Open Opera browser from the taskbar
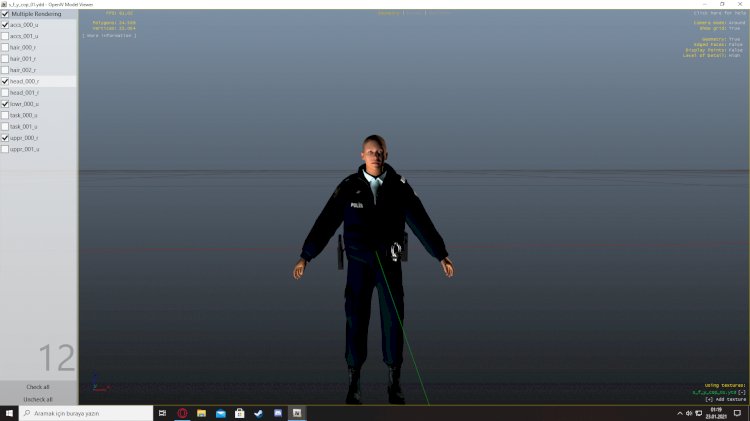The height and width of the screenshot is (421, 750). 183,413
